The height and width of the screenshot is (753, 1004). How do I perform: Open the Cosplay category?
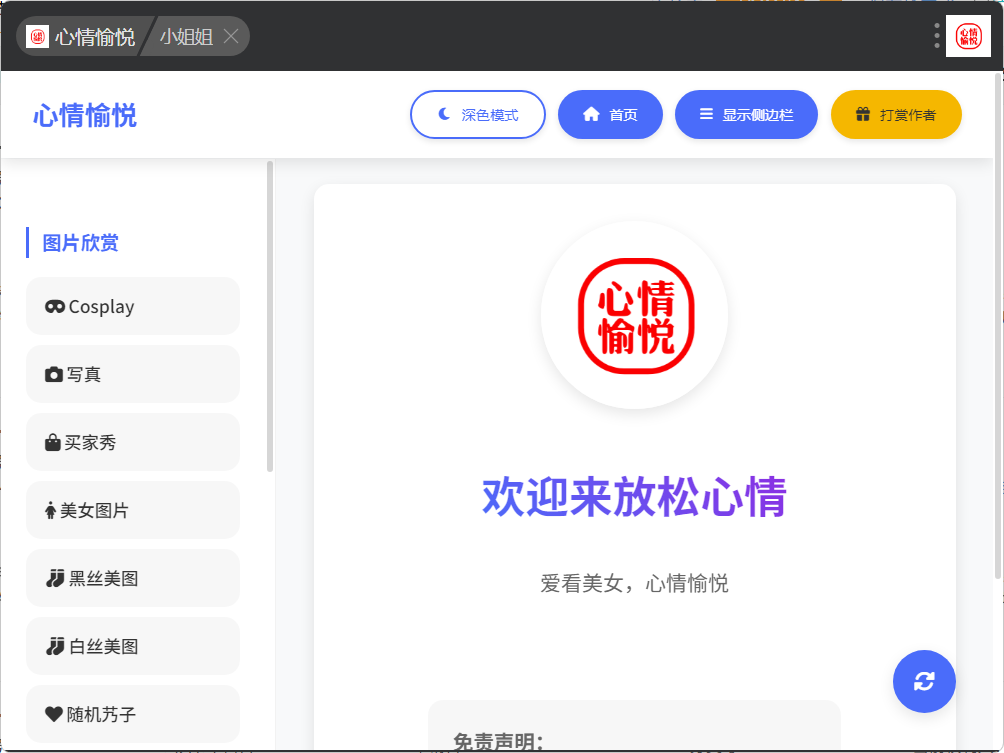[x=133, y=306]
